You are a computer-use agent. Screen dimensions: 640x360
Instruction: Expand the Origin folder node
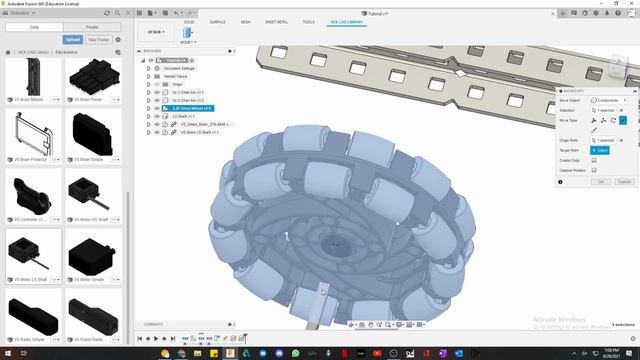click(149, 84)
